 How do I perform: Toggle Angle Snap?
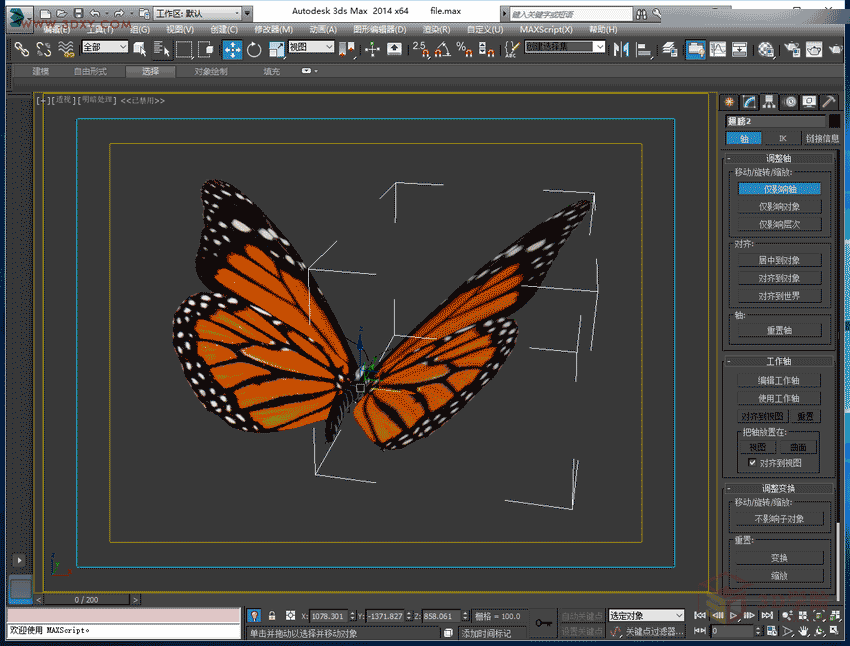(x=443, y=49)
